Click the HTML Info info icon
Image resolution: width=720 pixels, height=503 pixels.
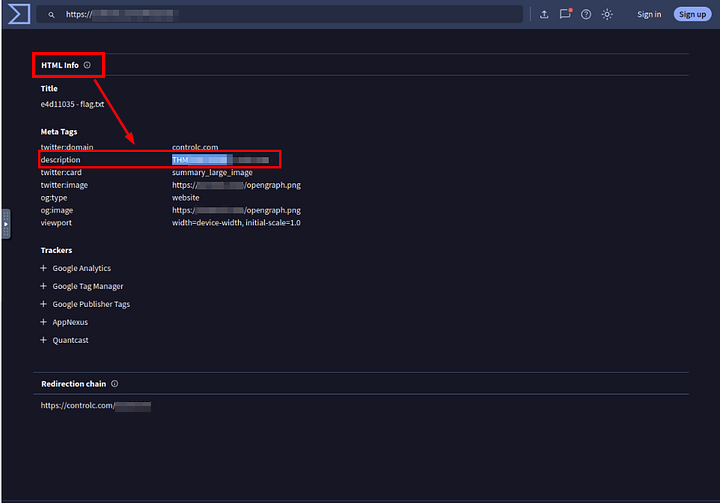(87, 65)
